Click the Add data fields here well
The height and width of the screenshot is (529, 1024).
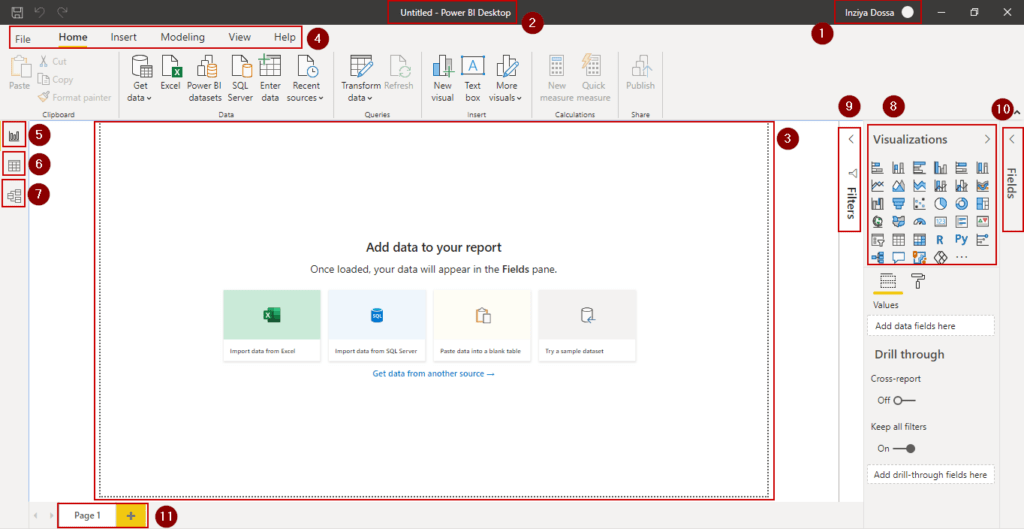[x=931, y=325]
